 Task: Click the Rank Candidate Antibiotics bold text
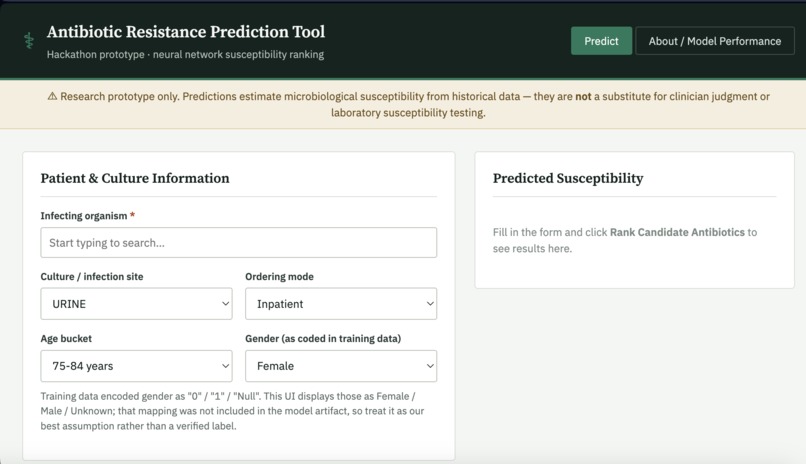[677, 232]
